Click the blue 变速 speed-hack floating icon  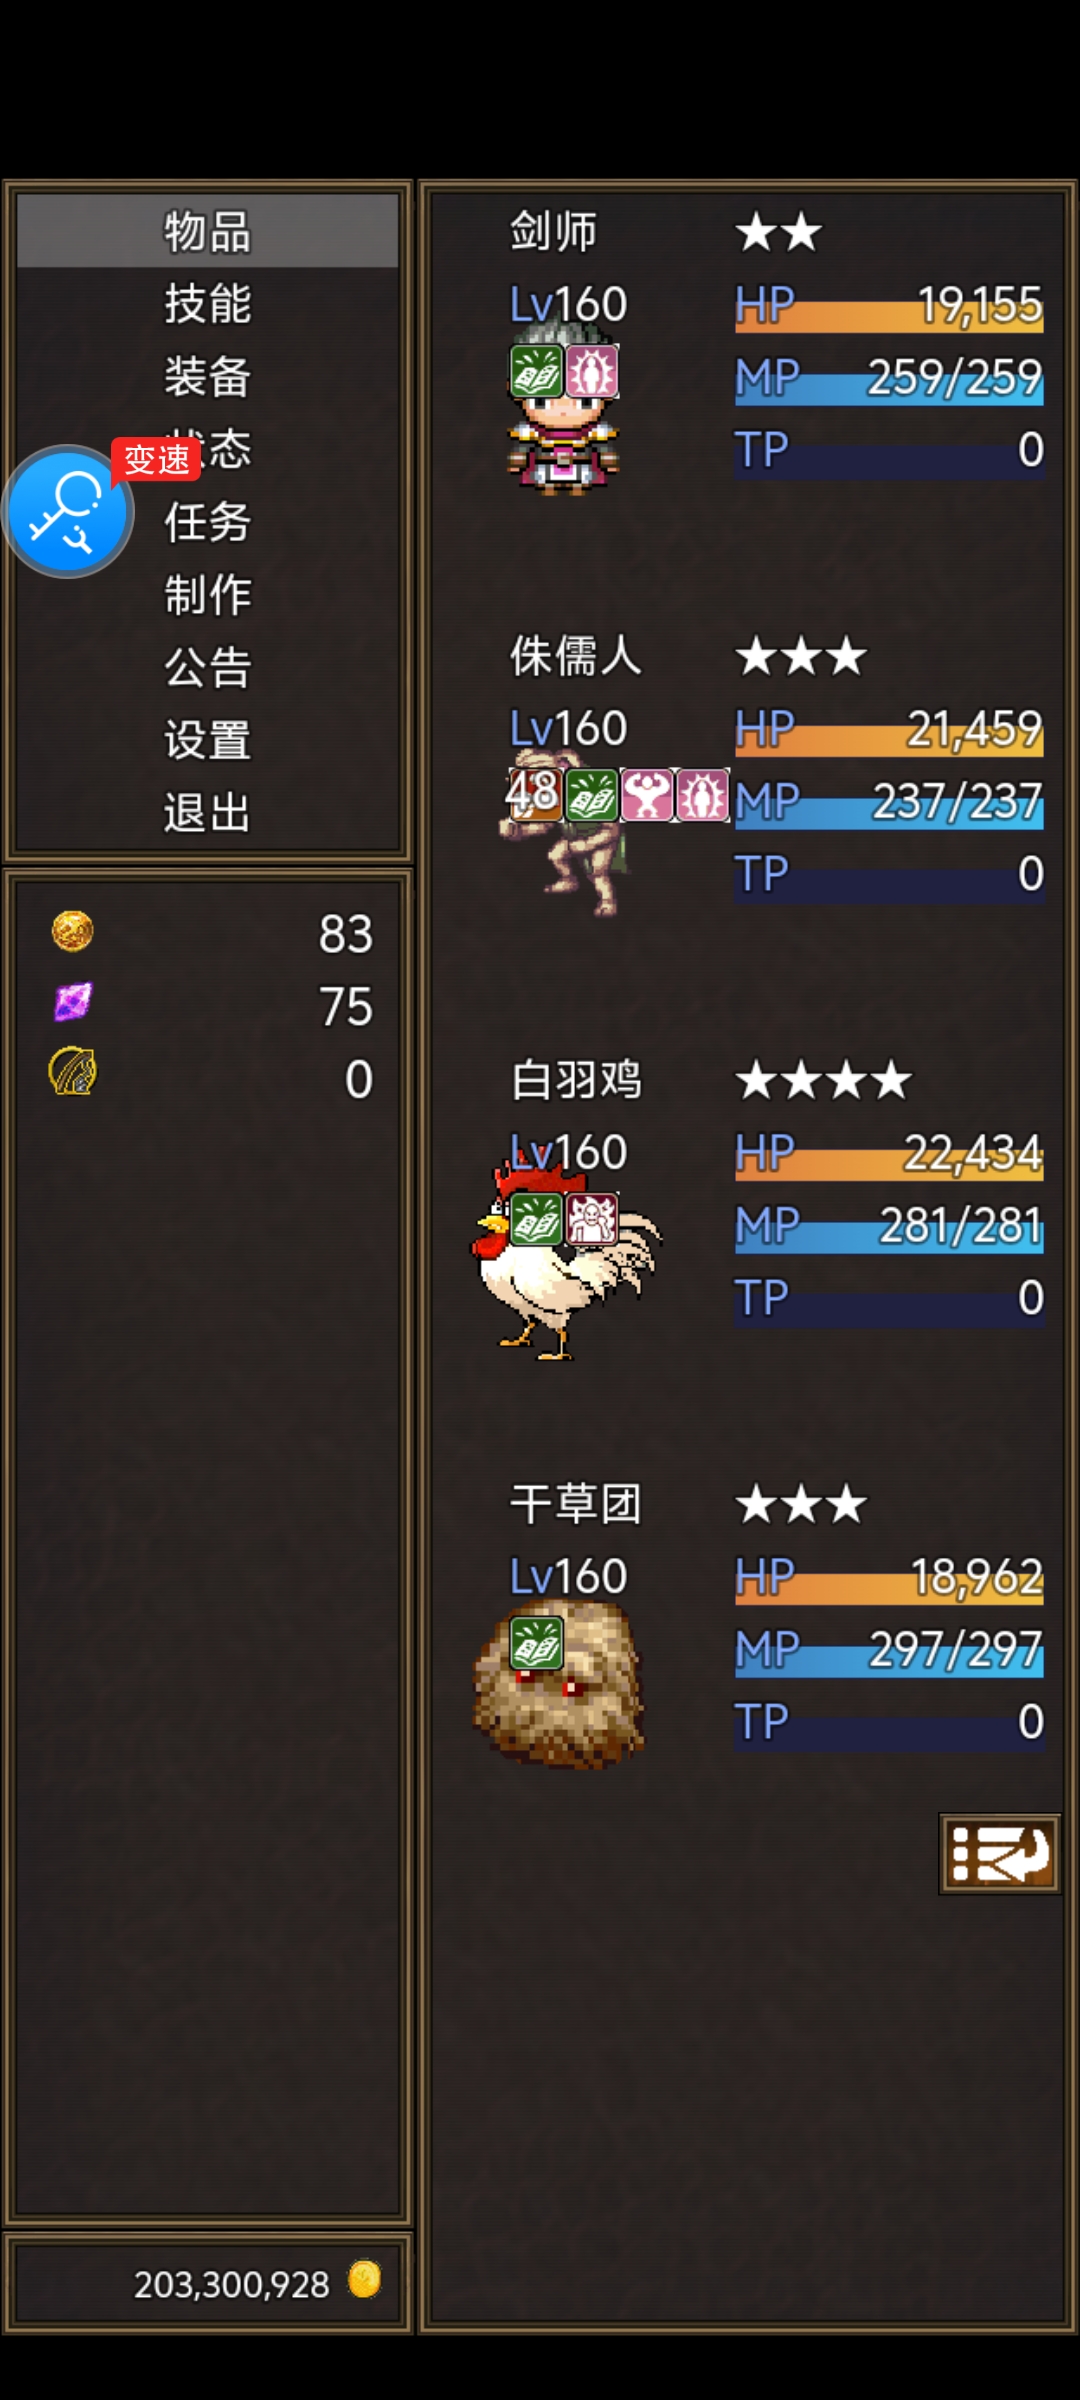[x=68, y=511]
